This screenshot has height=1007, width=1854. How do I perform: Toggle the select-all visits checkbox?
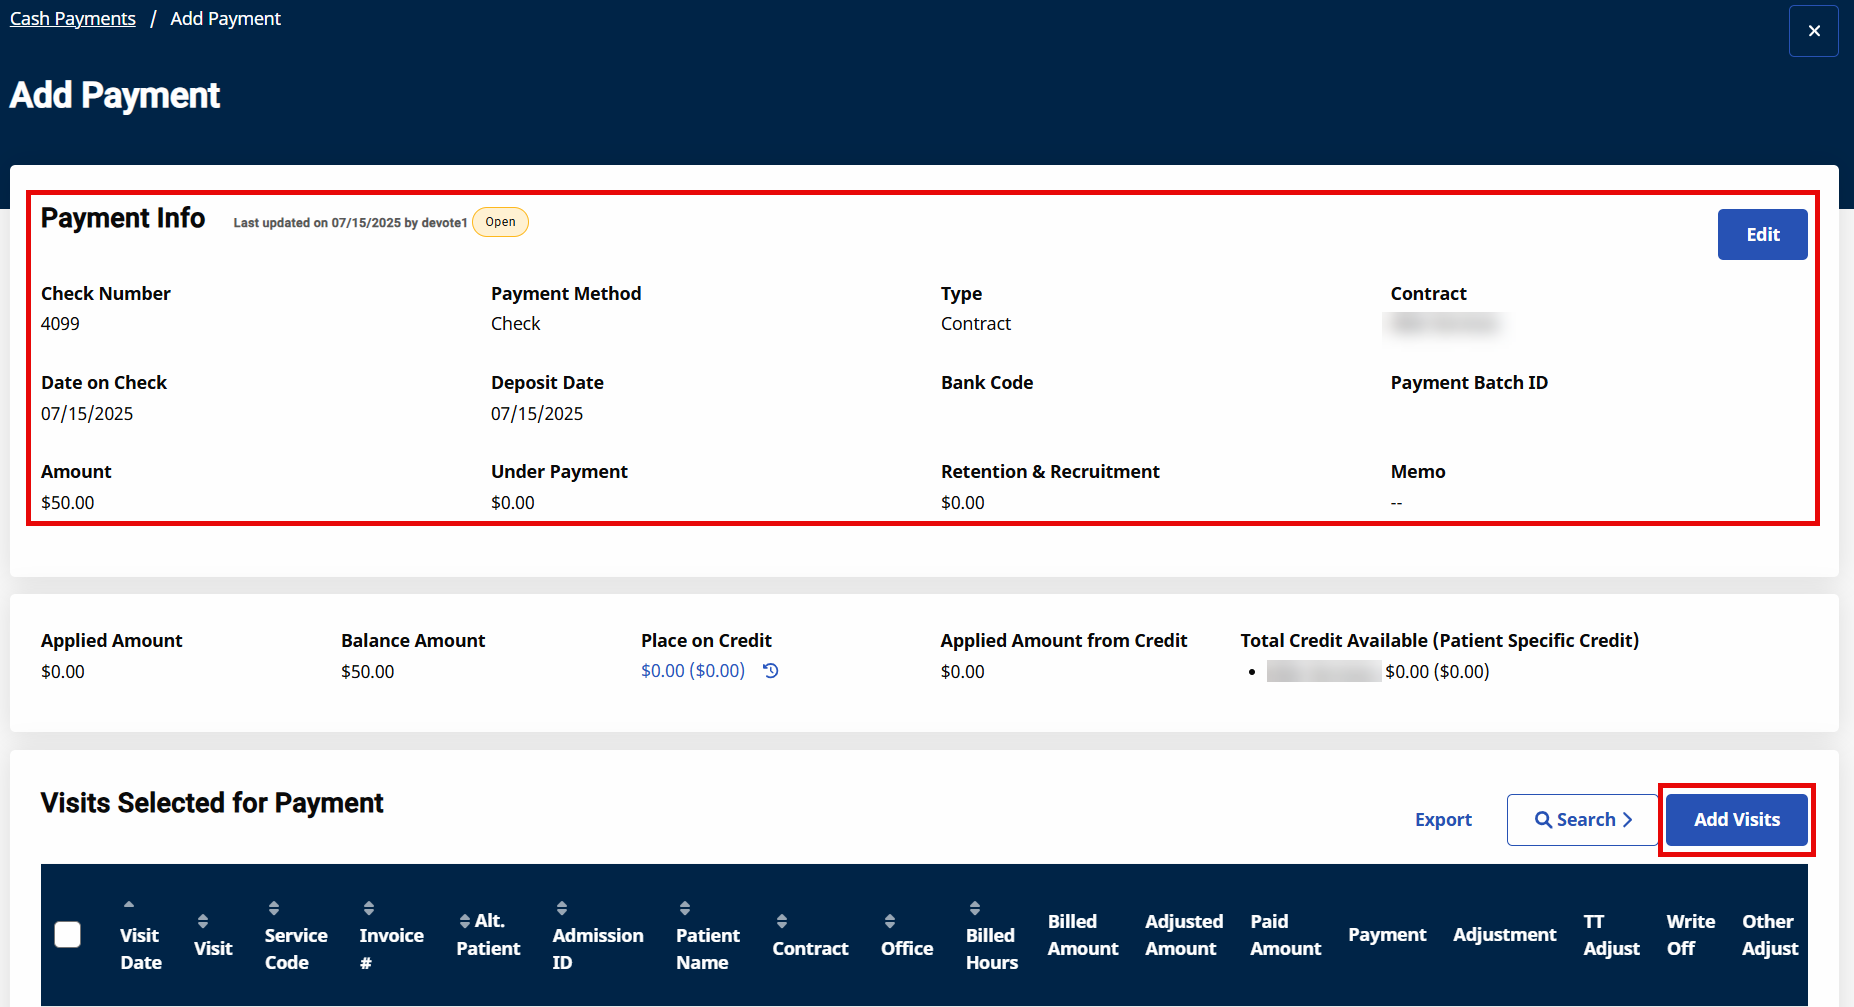[68, 934]
